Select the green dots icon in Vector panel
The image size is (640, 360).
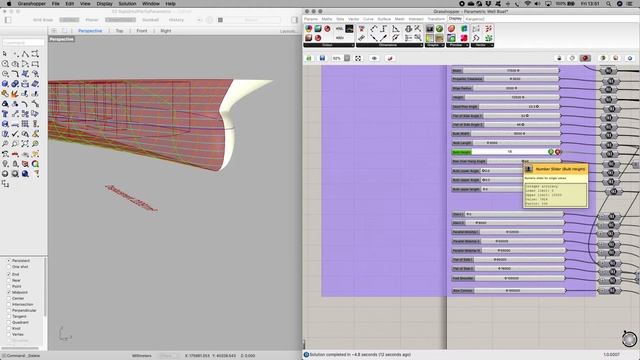(x=489, y=38)
